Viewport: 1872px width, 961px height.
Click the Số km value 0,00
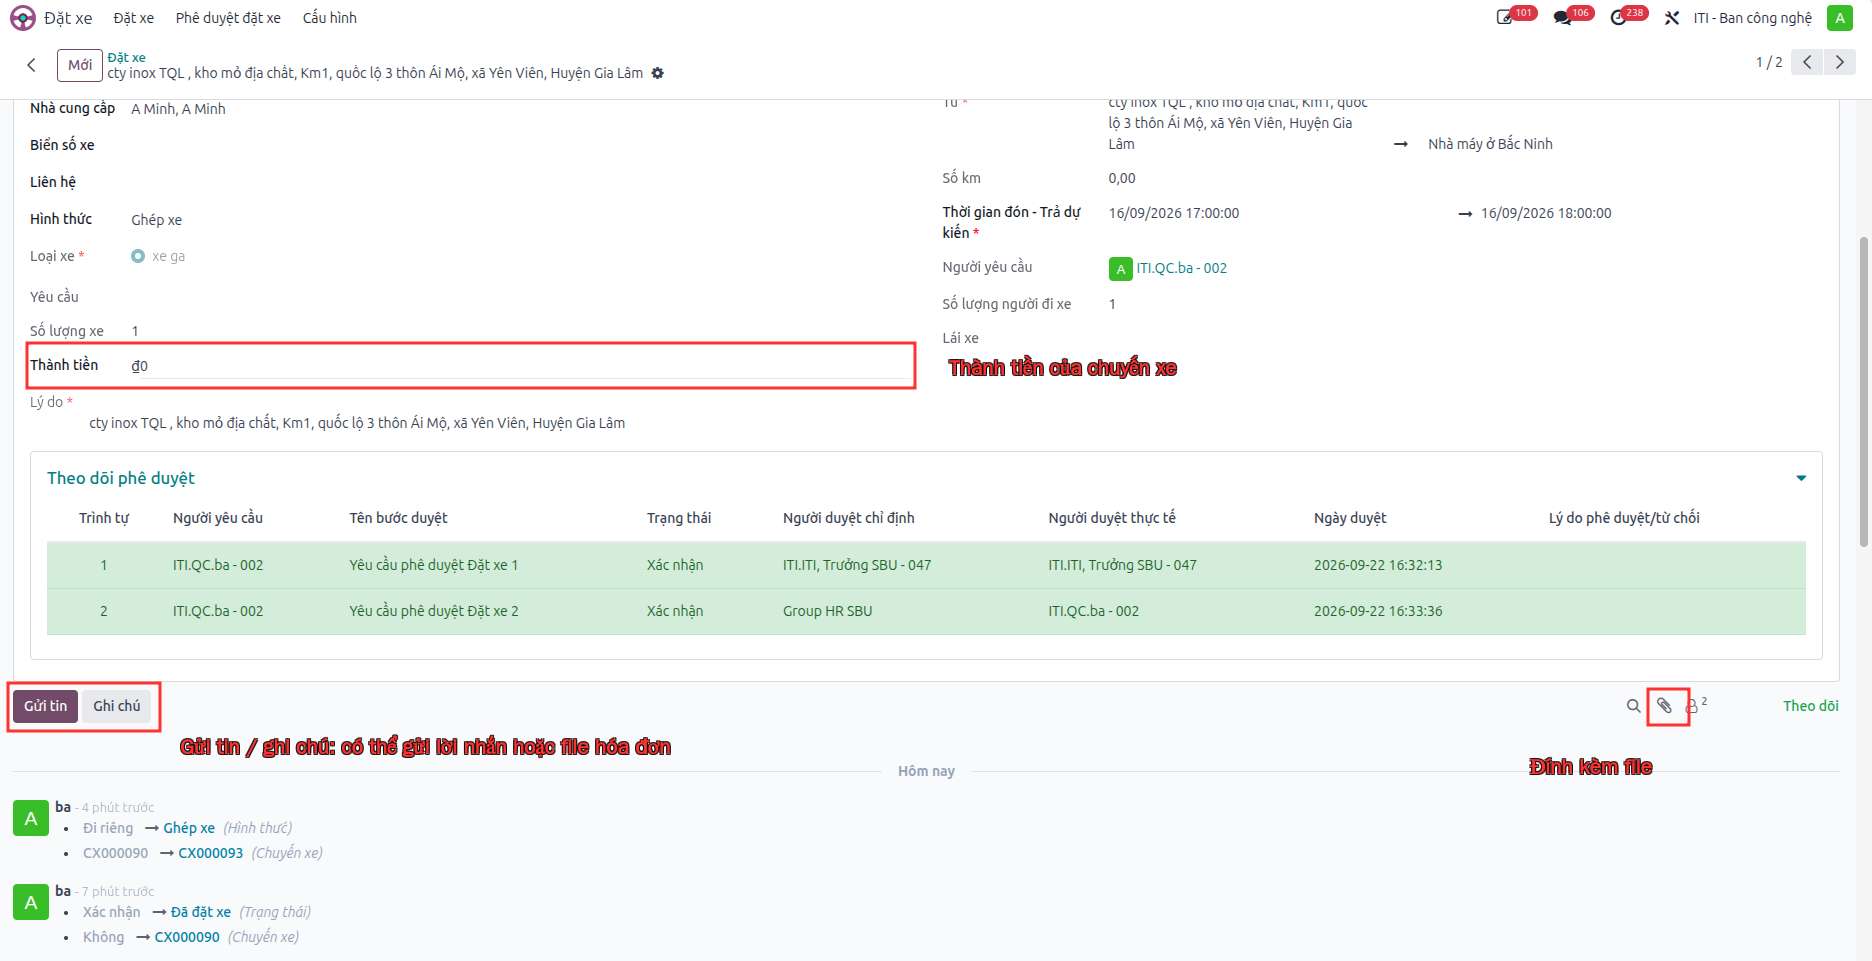pos(1122,178)
